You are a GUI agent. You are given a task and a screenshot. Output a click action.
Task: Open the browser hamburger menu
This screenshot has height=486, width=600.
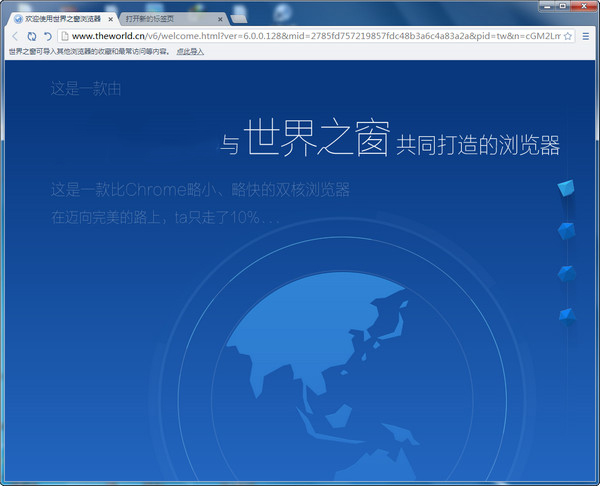(x=585, y=36)
